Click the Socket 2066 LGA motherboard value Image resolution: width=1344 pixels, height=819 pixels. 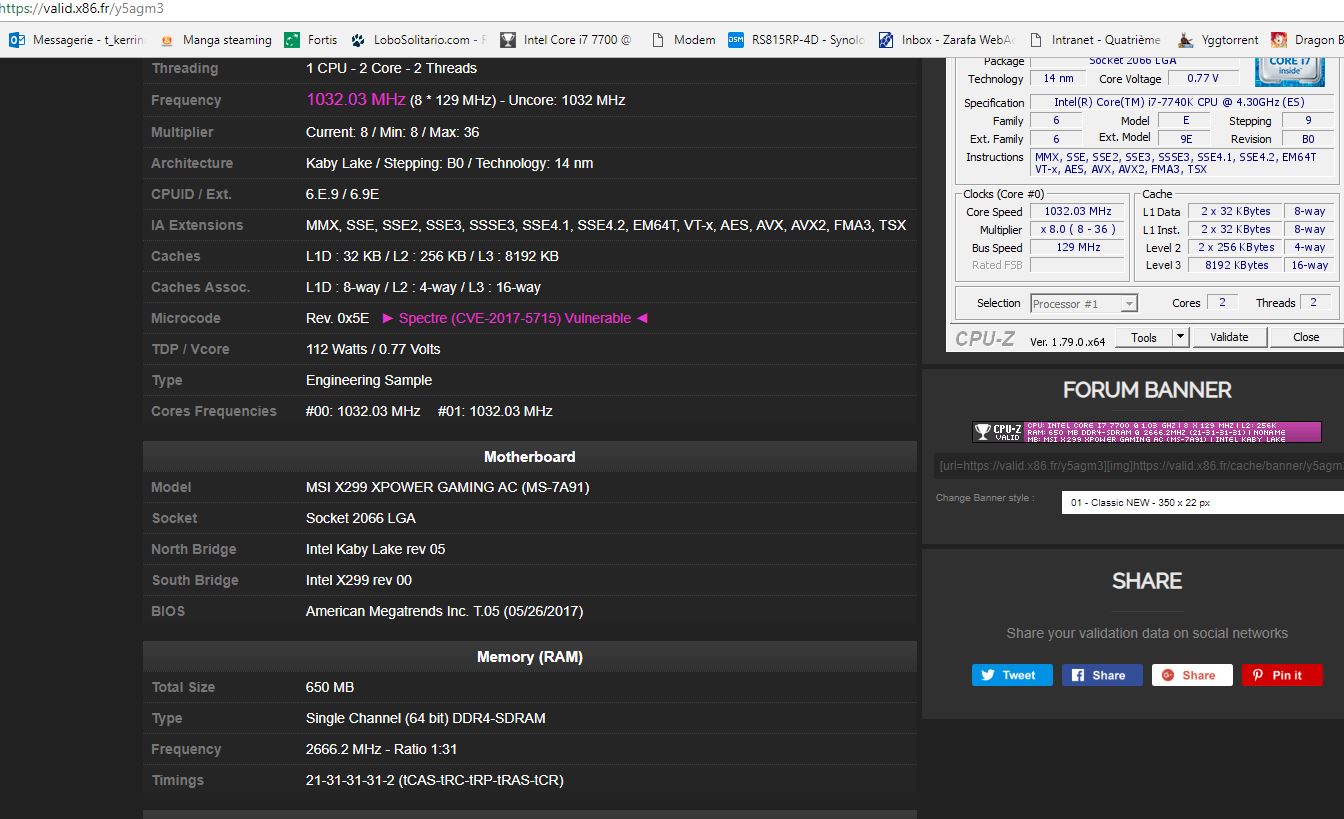click(x=361, y=518)
